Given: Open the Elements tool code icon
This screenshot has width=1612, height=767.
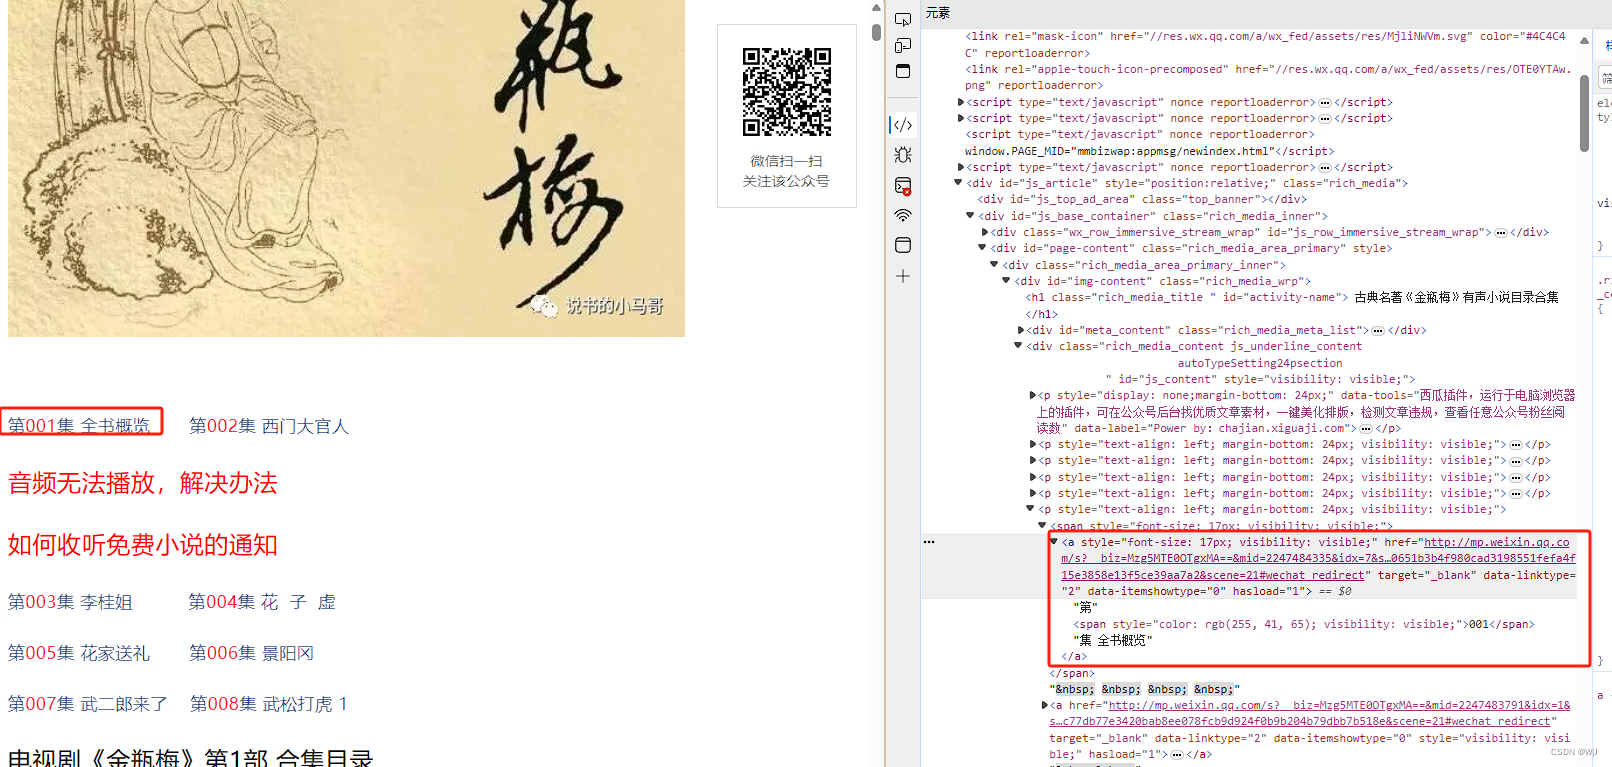Looking at the screenshot, I should click(x=903, y=125).
